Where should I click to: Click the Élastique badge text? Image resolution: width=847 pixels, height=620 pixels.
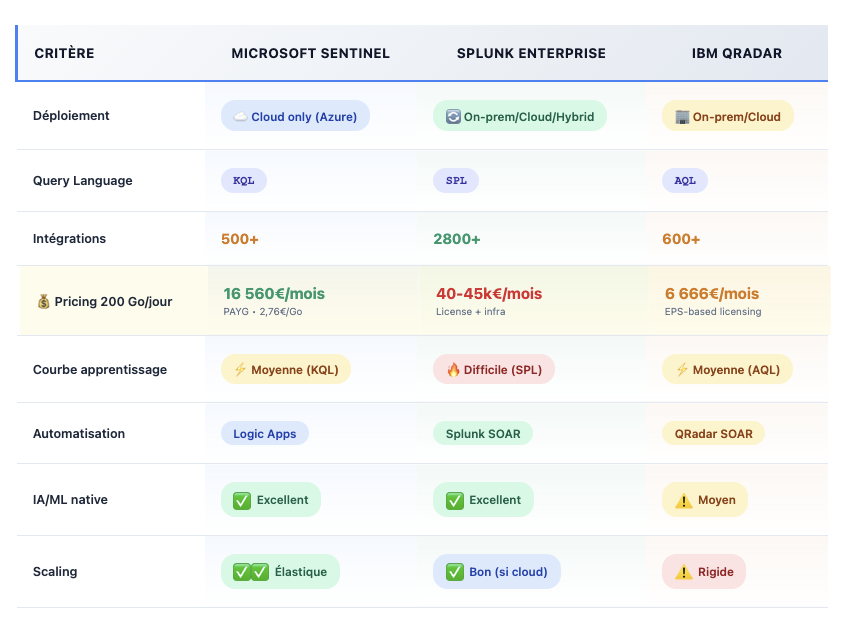301,571
